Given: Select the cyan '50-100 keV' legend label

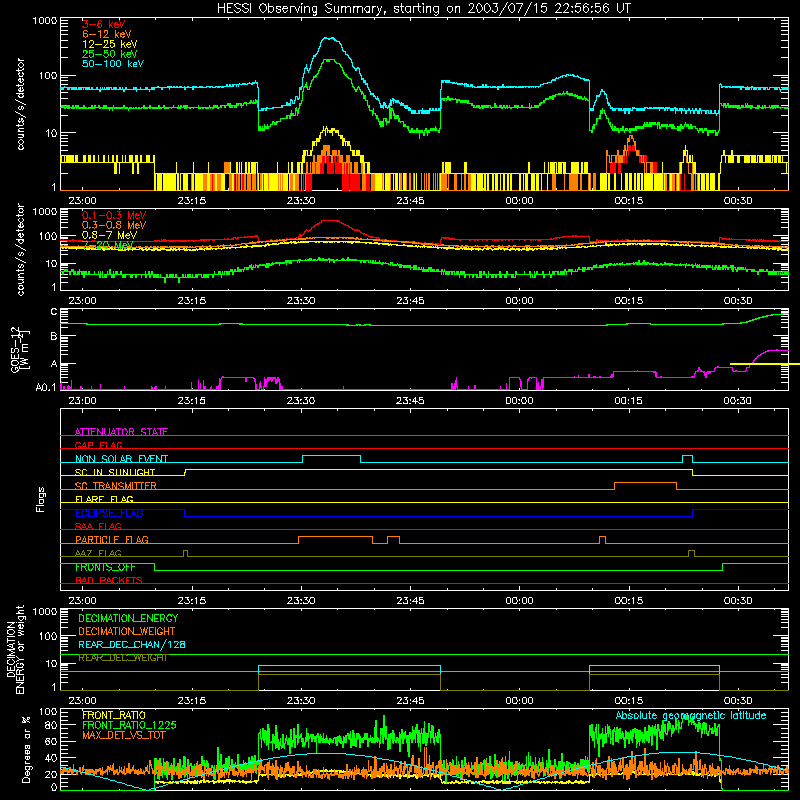Looking at the screenshot, I should click(x=113, y=64).
